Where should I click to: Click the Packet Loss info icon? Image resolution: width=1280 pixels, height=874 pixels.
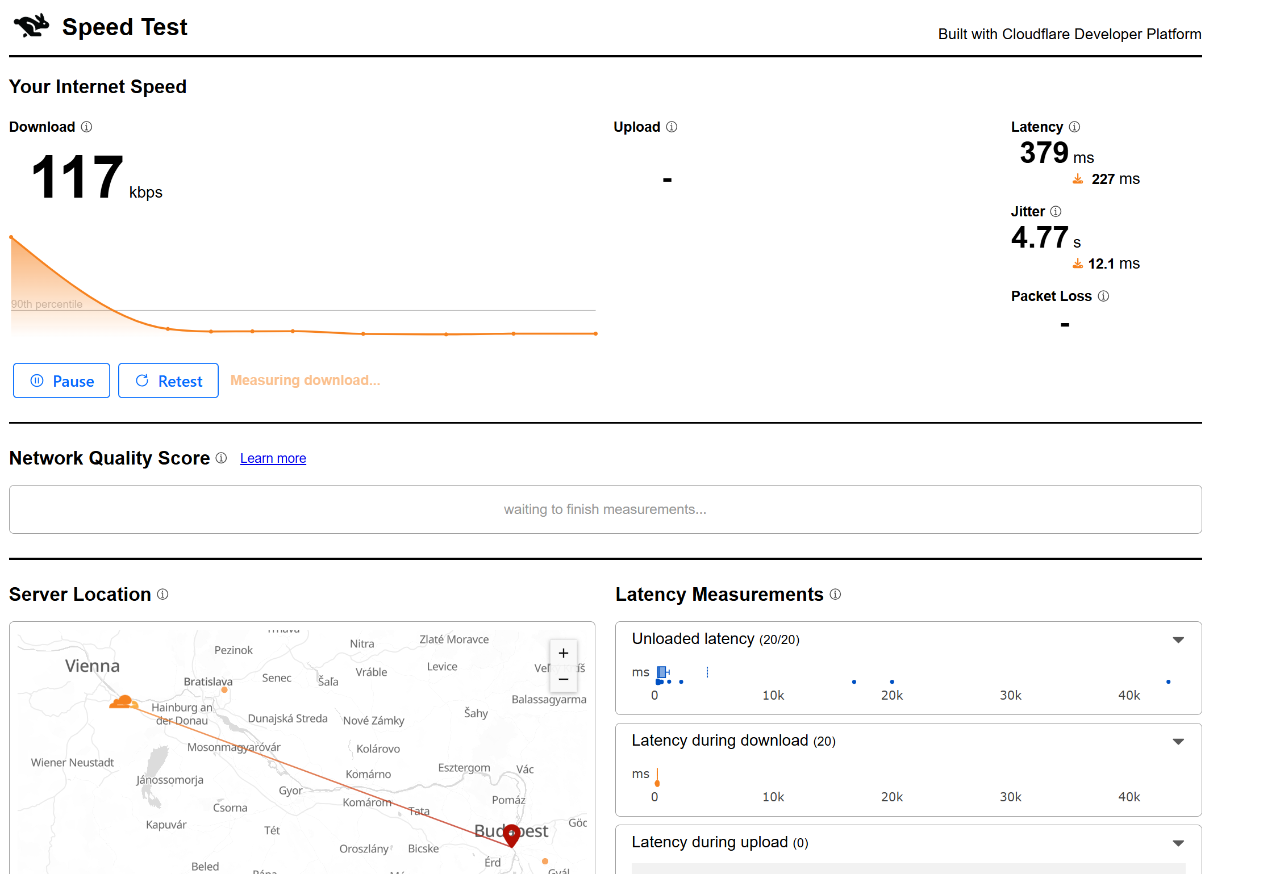pos(1103,296)
